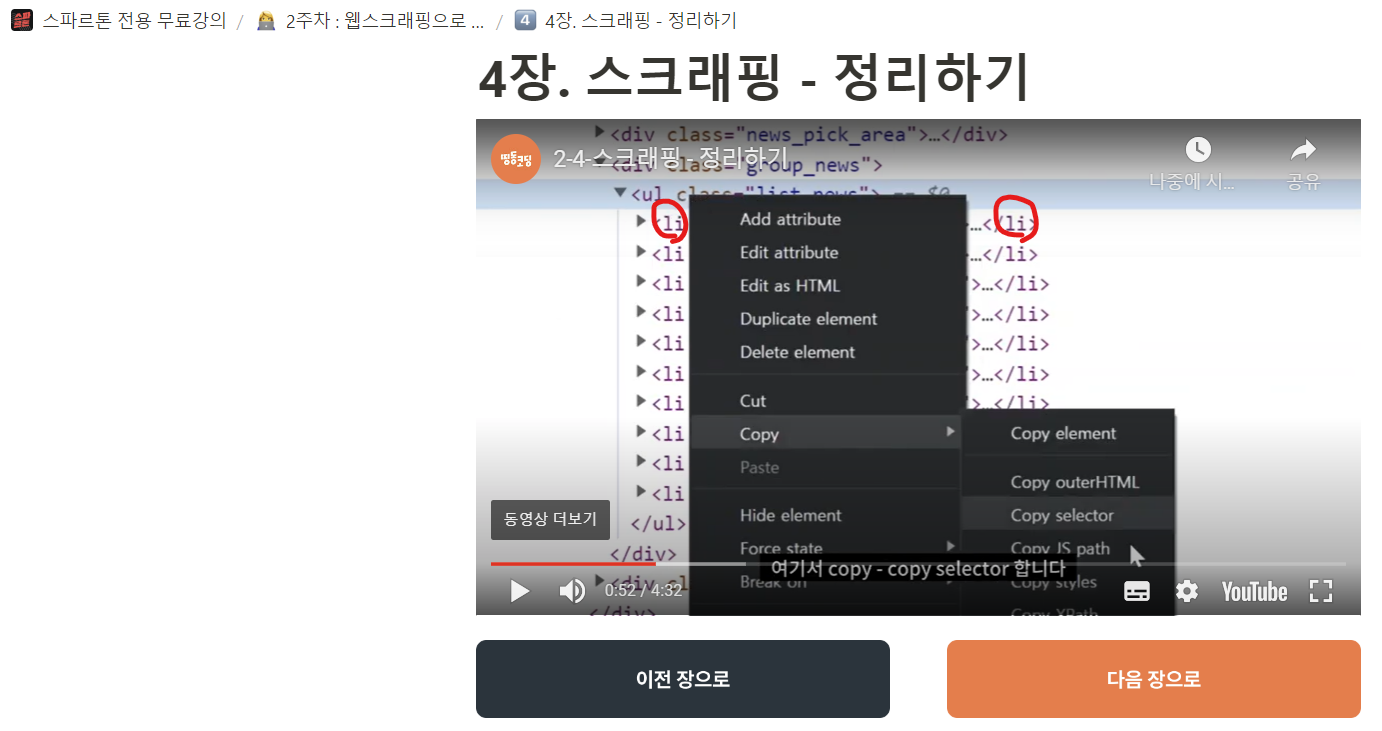
Task: Click the 2주차 breadcrumb emoji icon
Action: 266,21
